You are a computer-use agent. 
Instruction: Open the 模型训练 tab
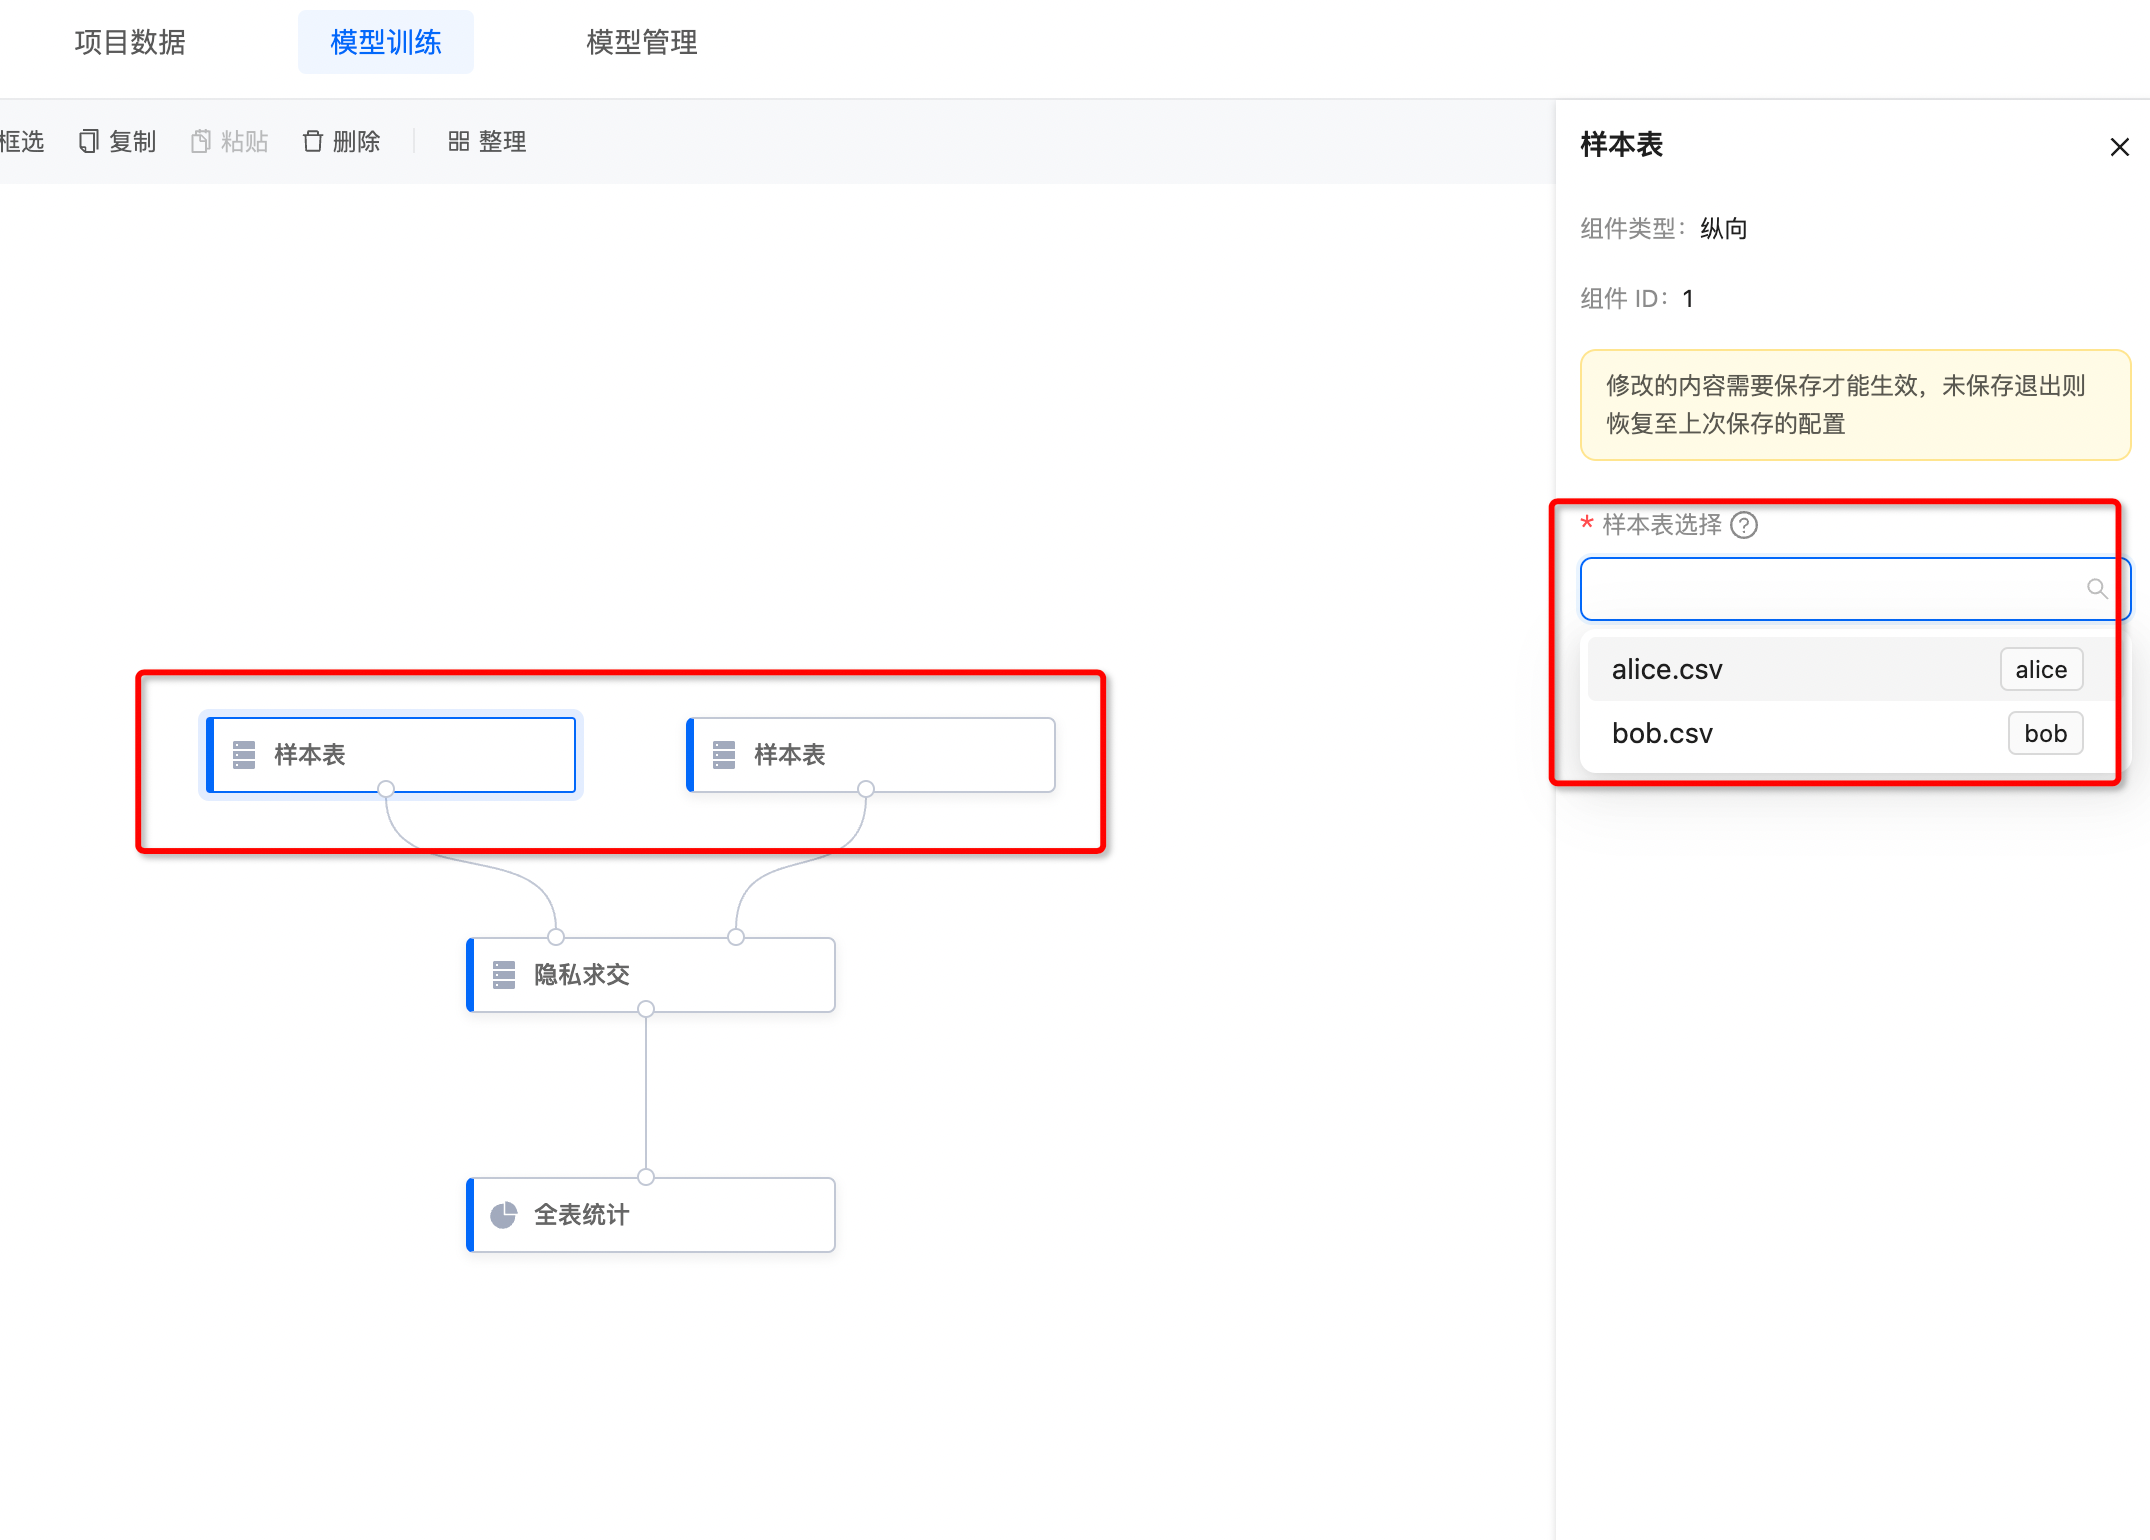pos(386,42)
